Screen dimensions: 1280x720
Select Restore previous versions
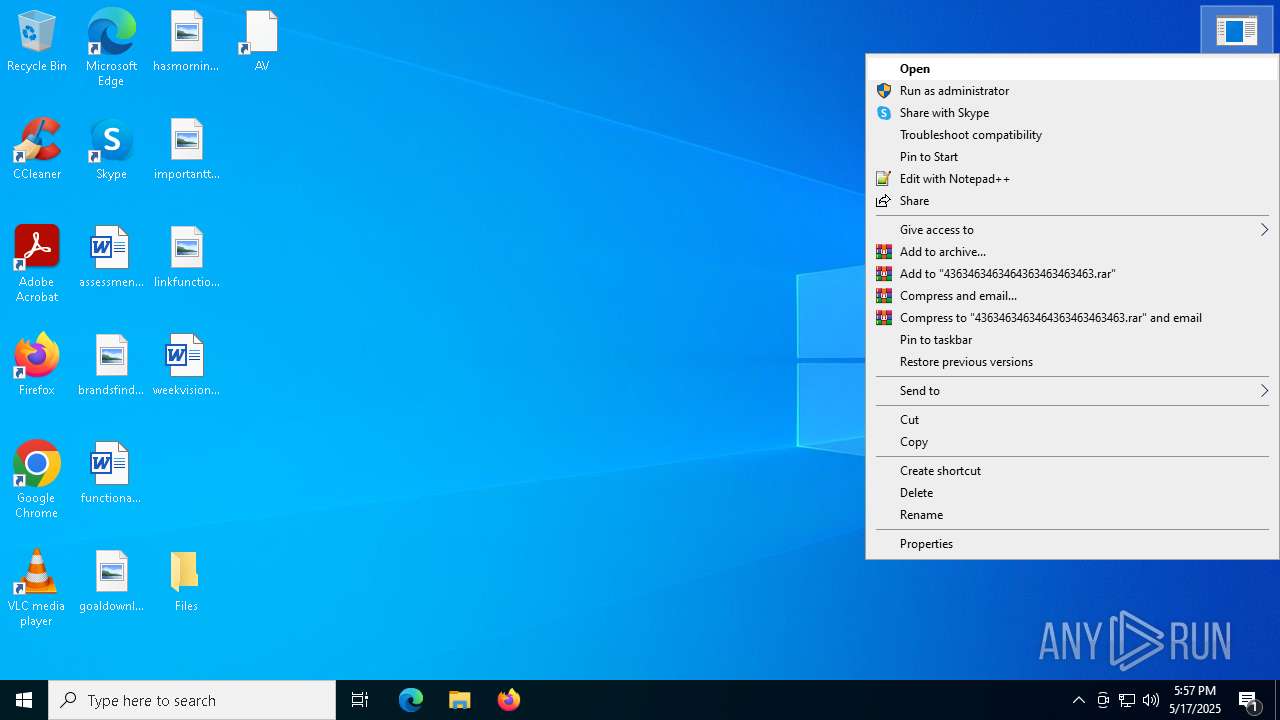coord(1072,362)
